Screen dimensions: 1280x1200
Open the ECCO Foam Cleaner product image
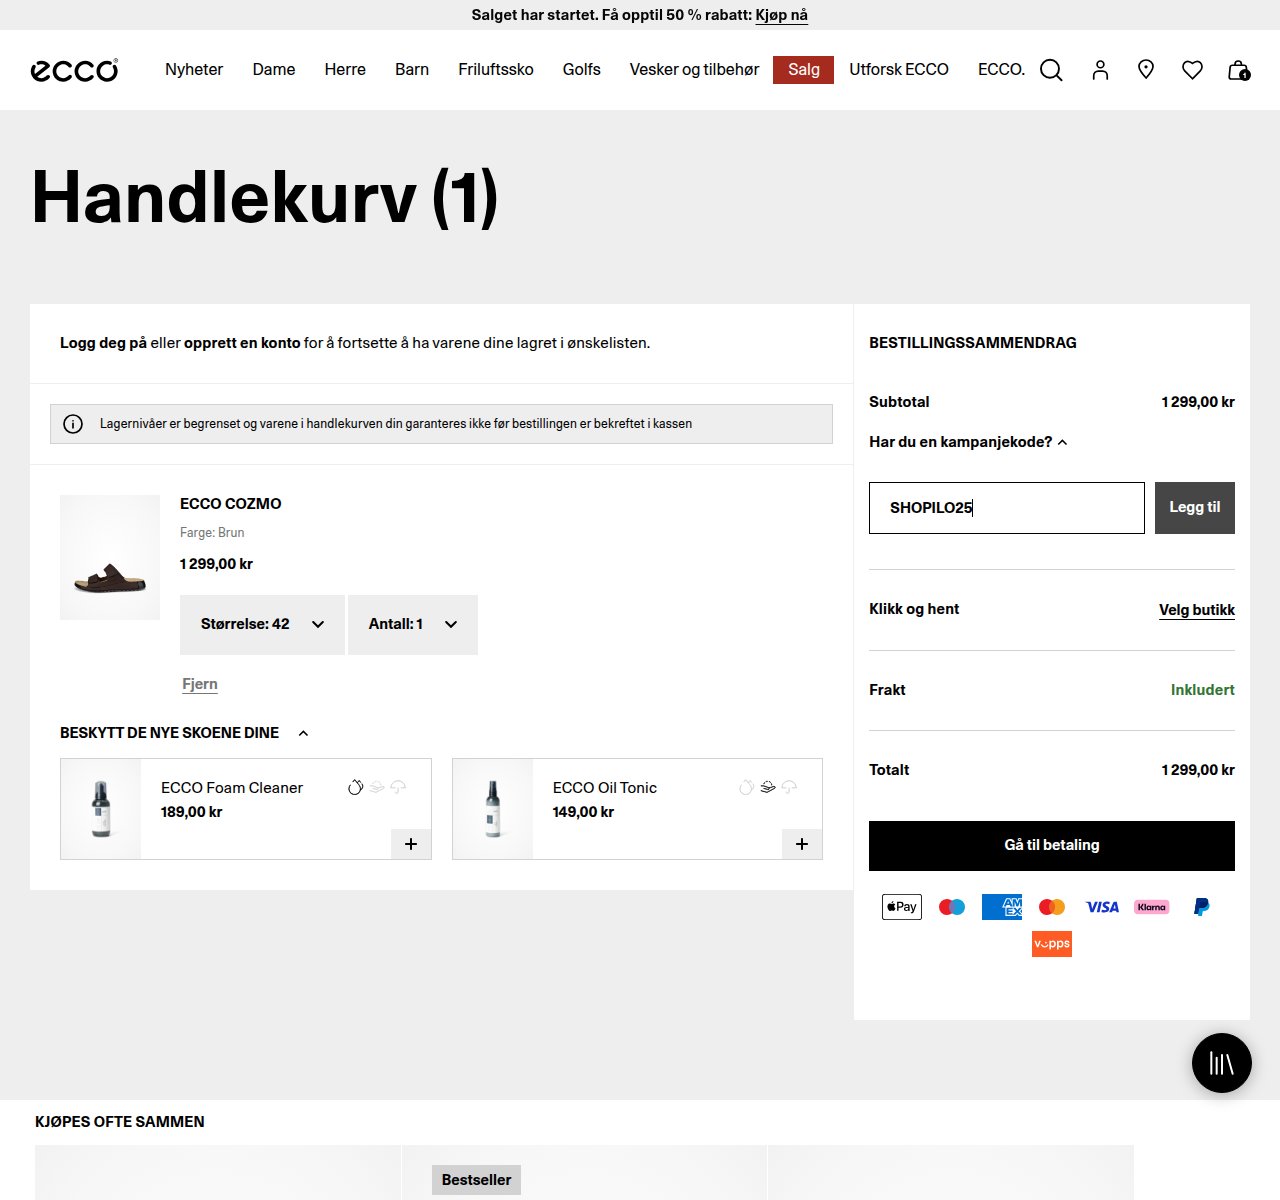point(101,809)
